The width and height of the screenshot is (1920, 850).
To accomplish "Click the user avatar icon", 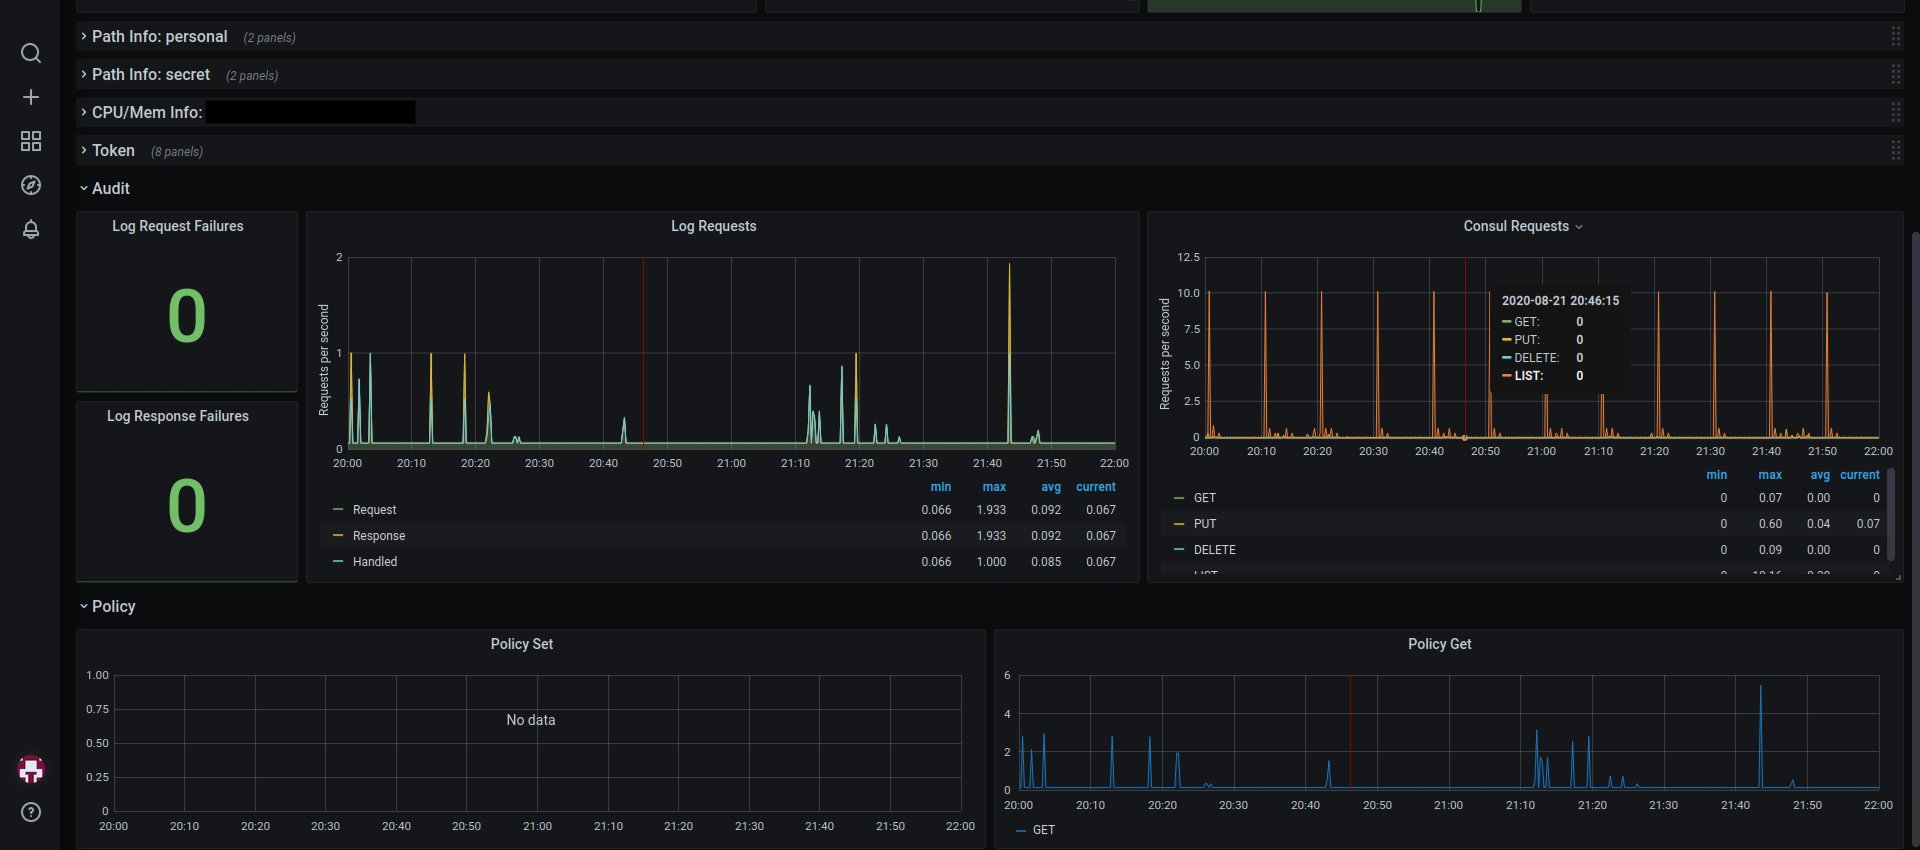I will (31, 769).
